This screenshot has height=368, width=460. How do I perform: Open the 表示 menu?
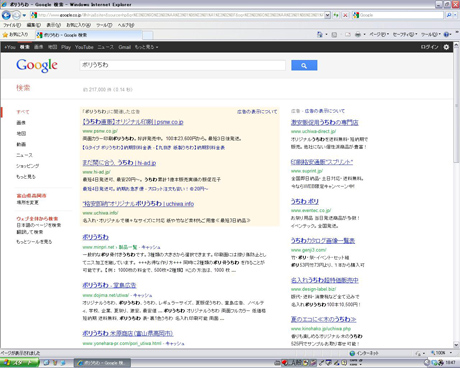pos(53,25)
